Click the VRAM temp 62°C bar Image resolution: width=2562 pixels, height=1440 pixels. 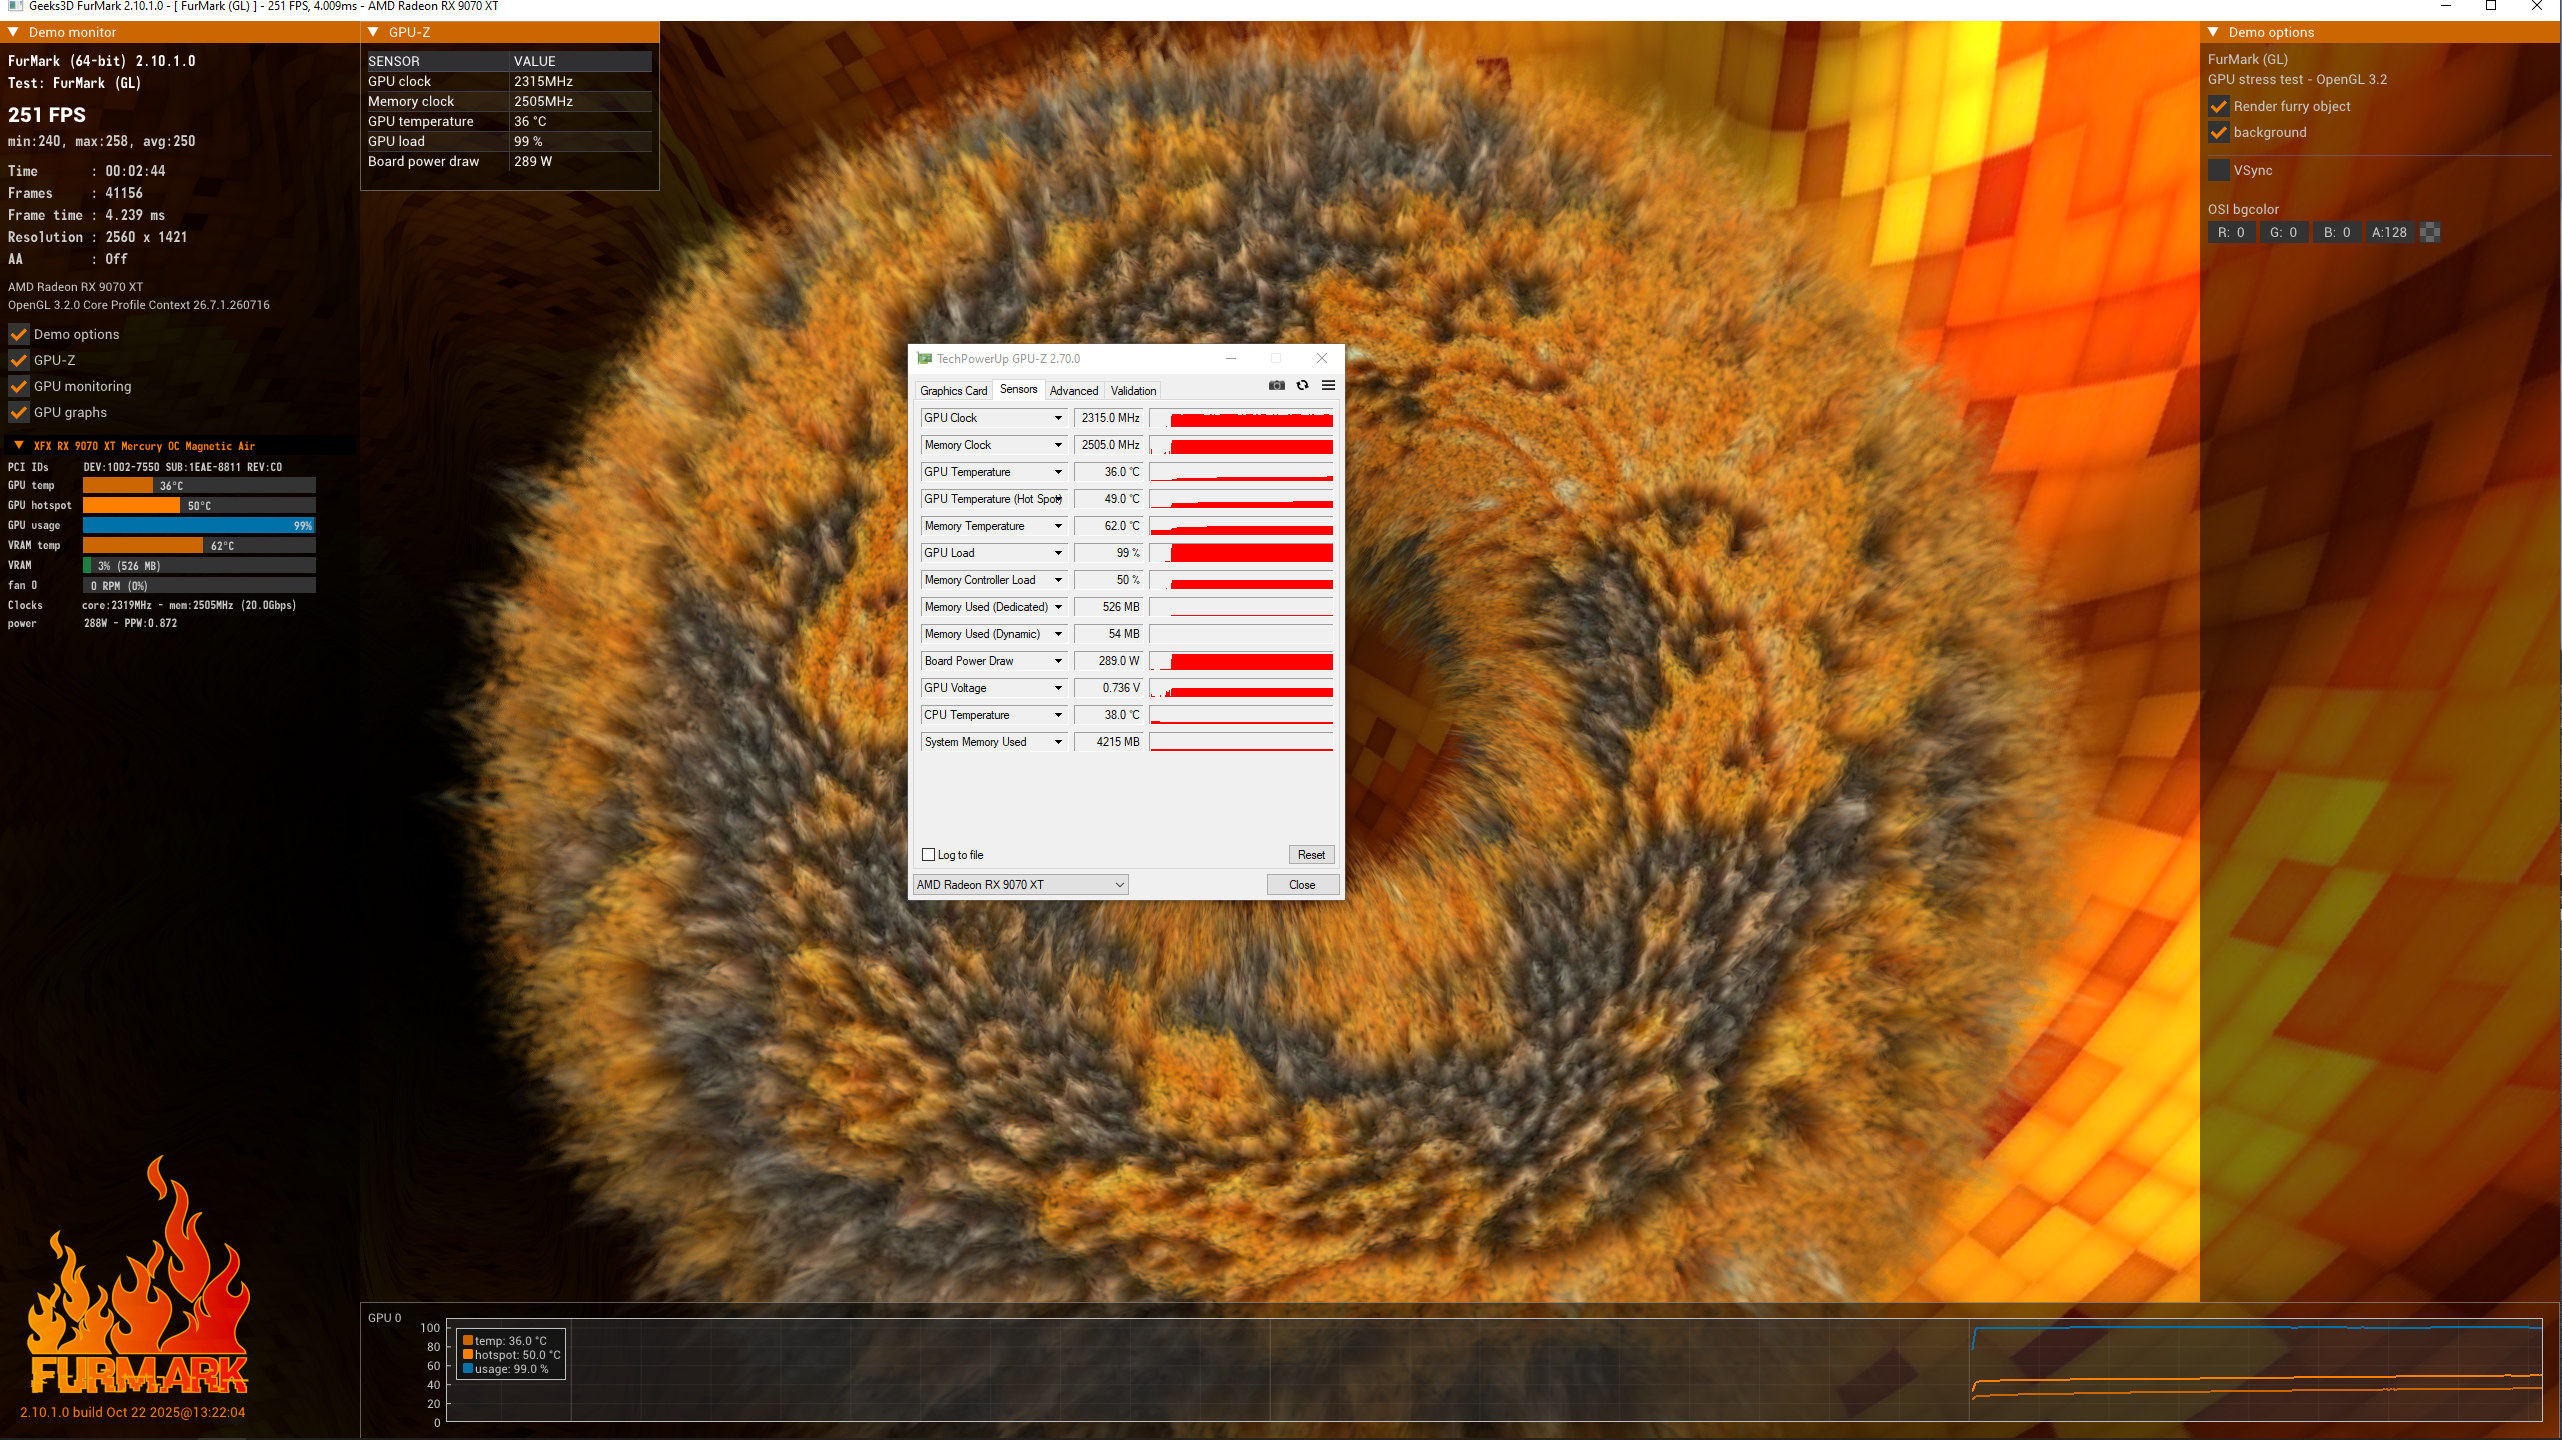click(199, 545)
